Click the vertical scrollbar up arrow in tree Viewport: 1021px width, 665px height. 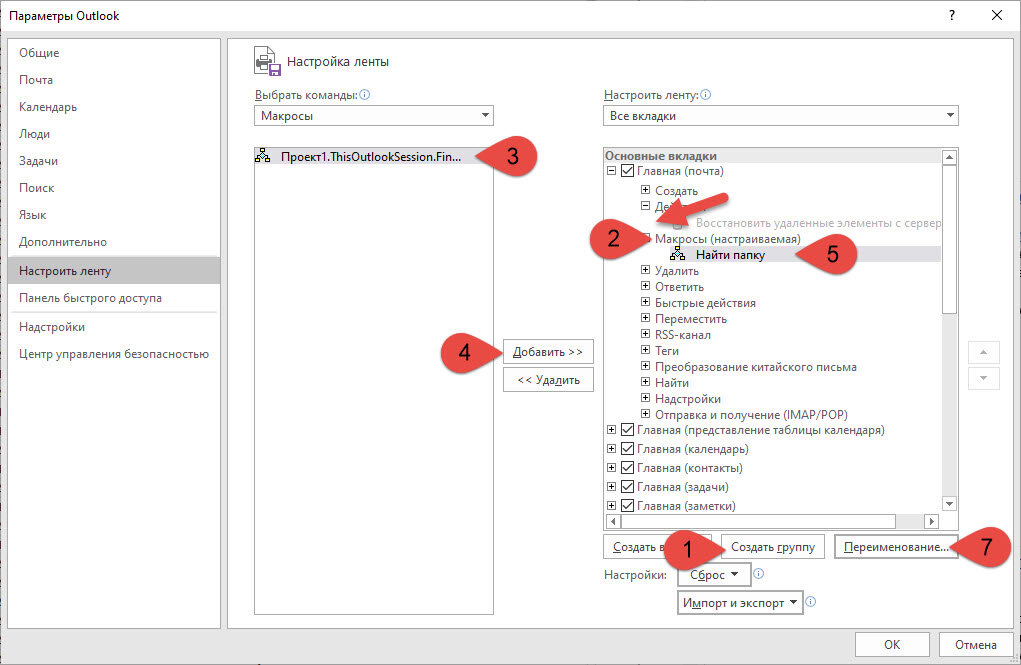[949, 157]
